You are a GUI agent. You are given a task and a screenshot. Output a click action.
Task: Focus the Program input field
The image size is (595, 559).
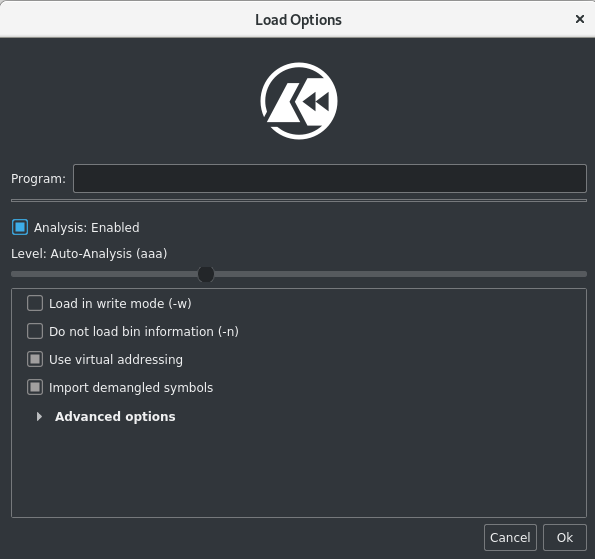(x=330, y=178)
